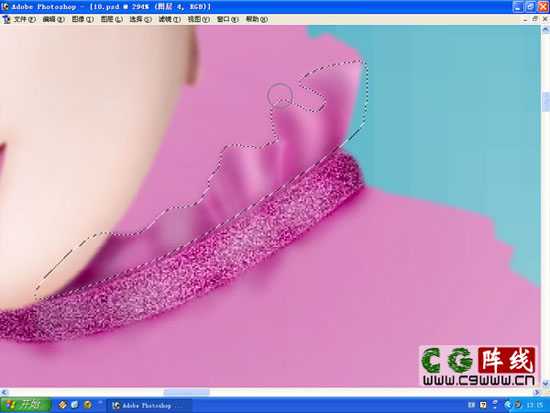Viewport: 550px width, 413px height.
Task: Click the system tray clock
Action: click(x=535, y=405)
